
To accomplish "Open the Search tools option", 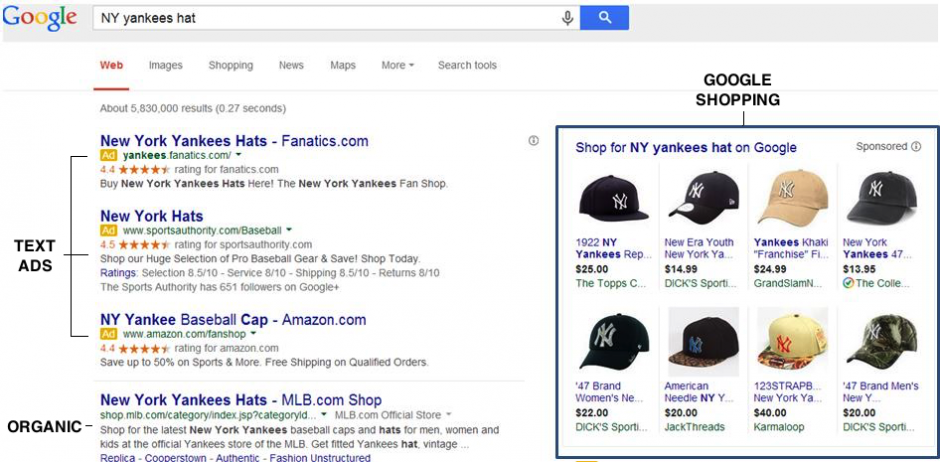I will click(467, 66).
